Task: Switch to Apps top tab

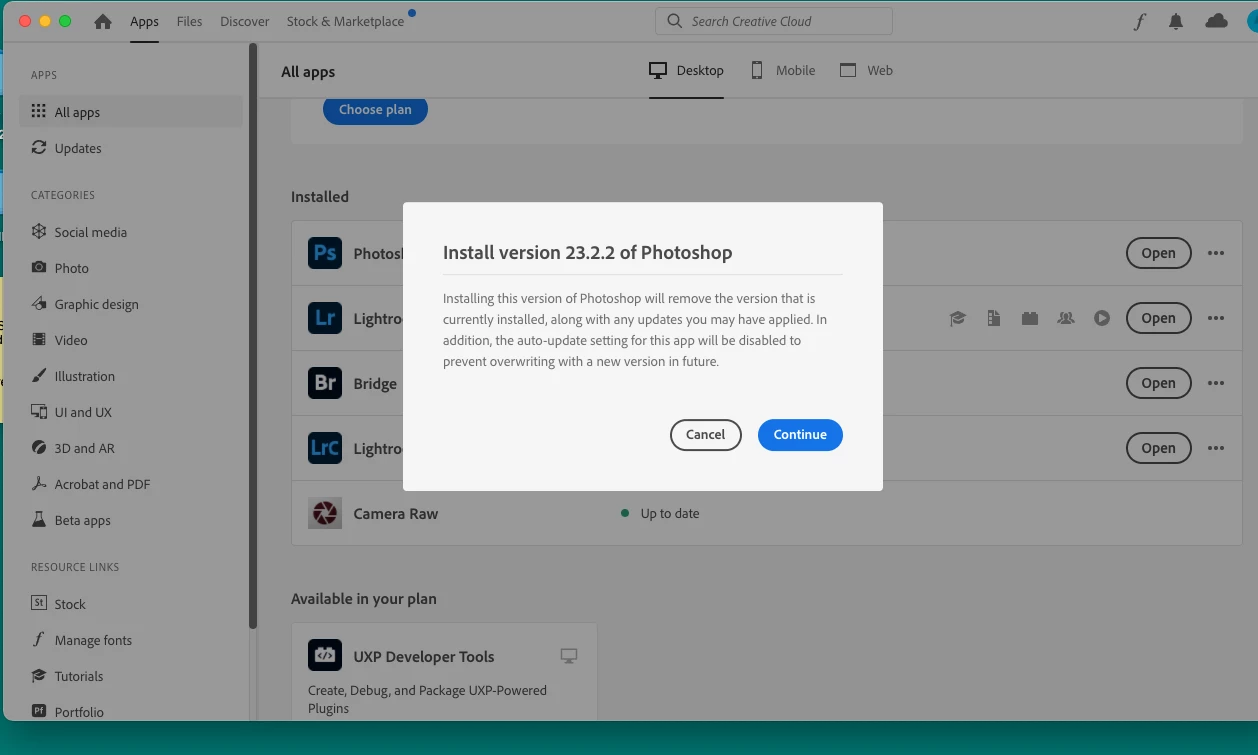Action: 144,21
